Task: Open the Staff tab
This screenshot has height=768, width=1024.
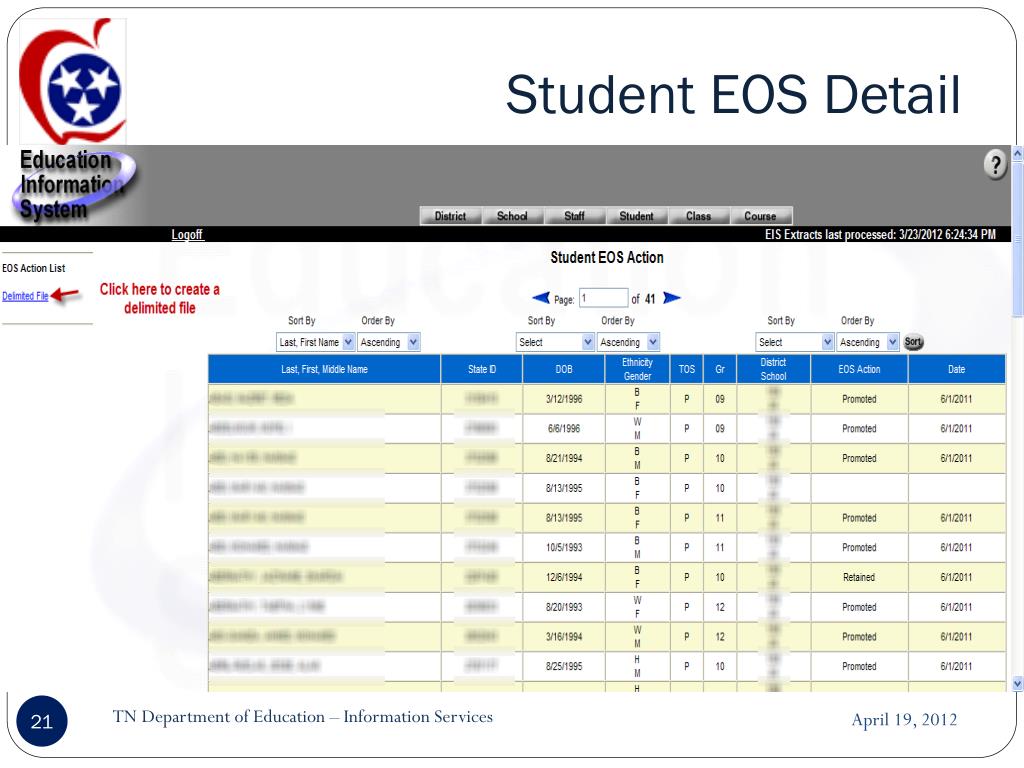Action: coord(574,216)
